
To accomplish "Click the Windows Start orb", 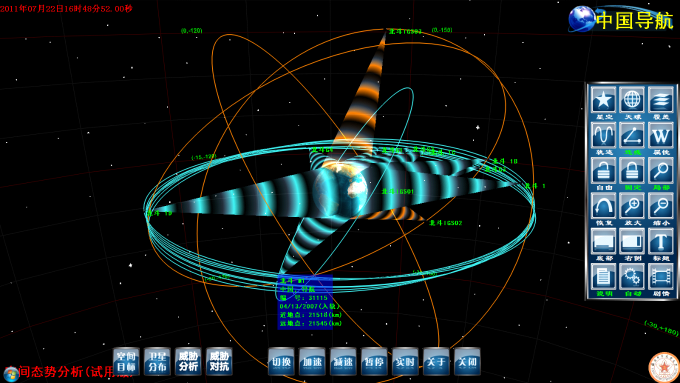I will pyautogui.click(x=10, y=374).
